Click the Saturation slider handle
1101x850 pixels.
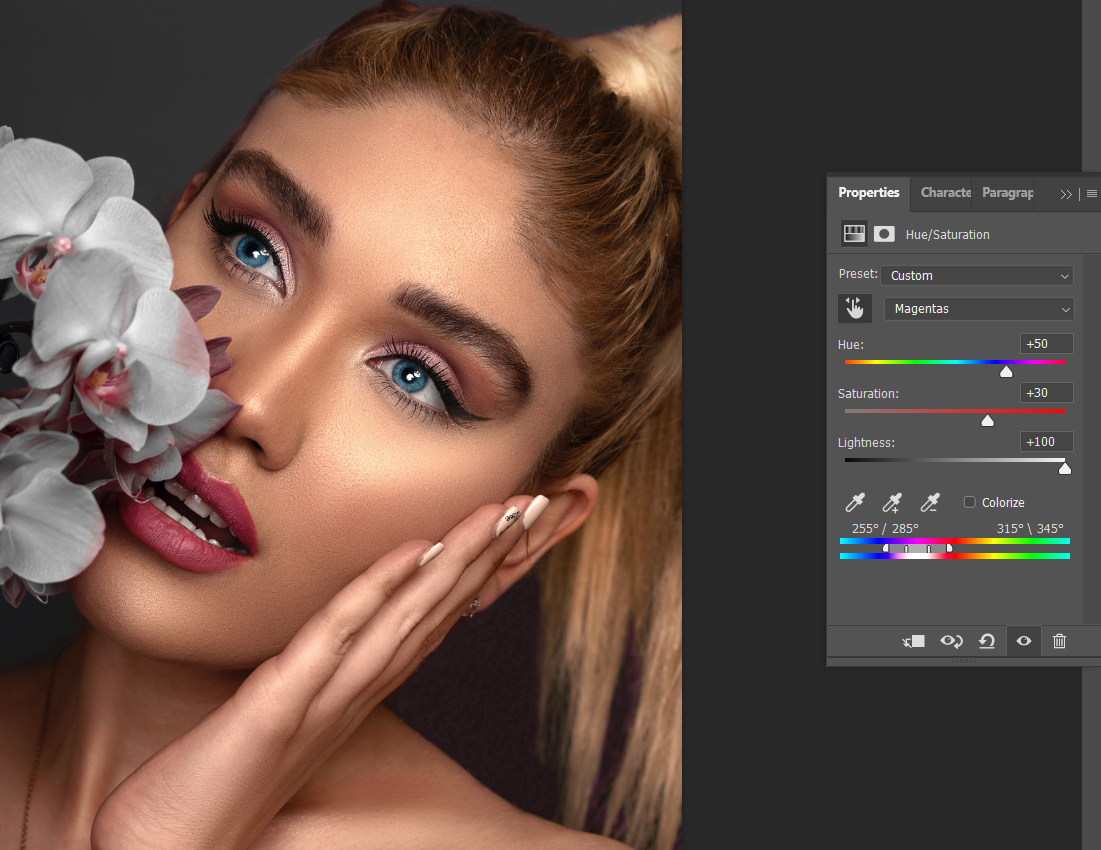coord(987,420)
